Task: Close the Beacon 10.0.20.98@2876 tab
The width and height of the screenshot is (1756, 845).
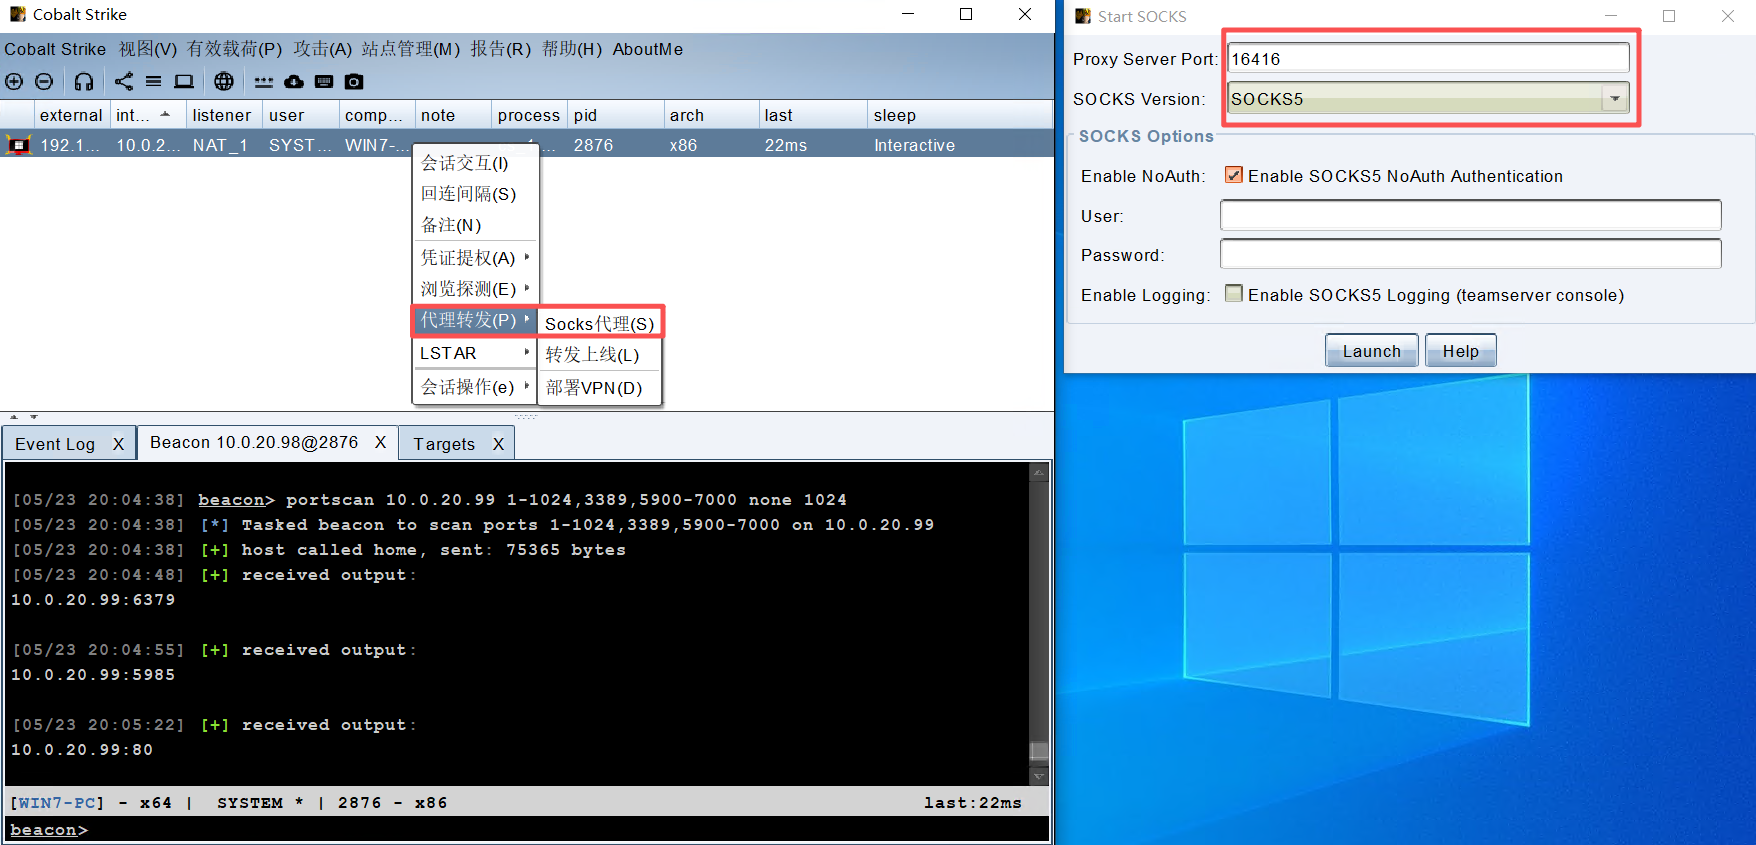Action: click(x=380, y=442)
